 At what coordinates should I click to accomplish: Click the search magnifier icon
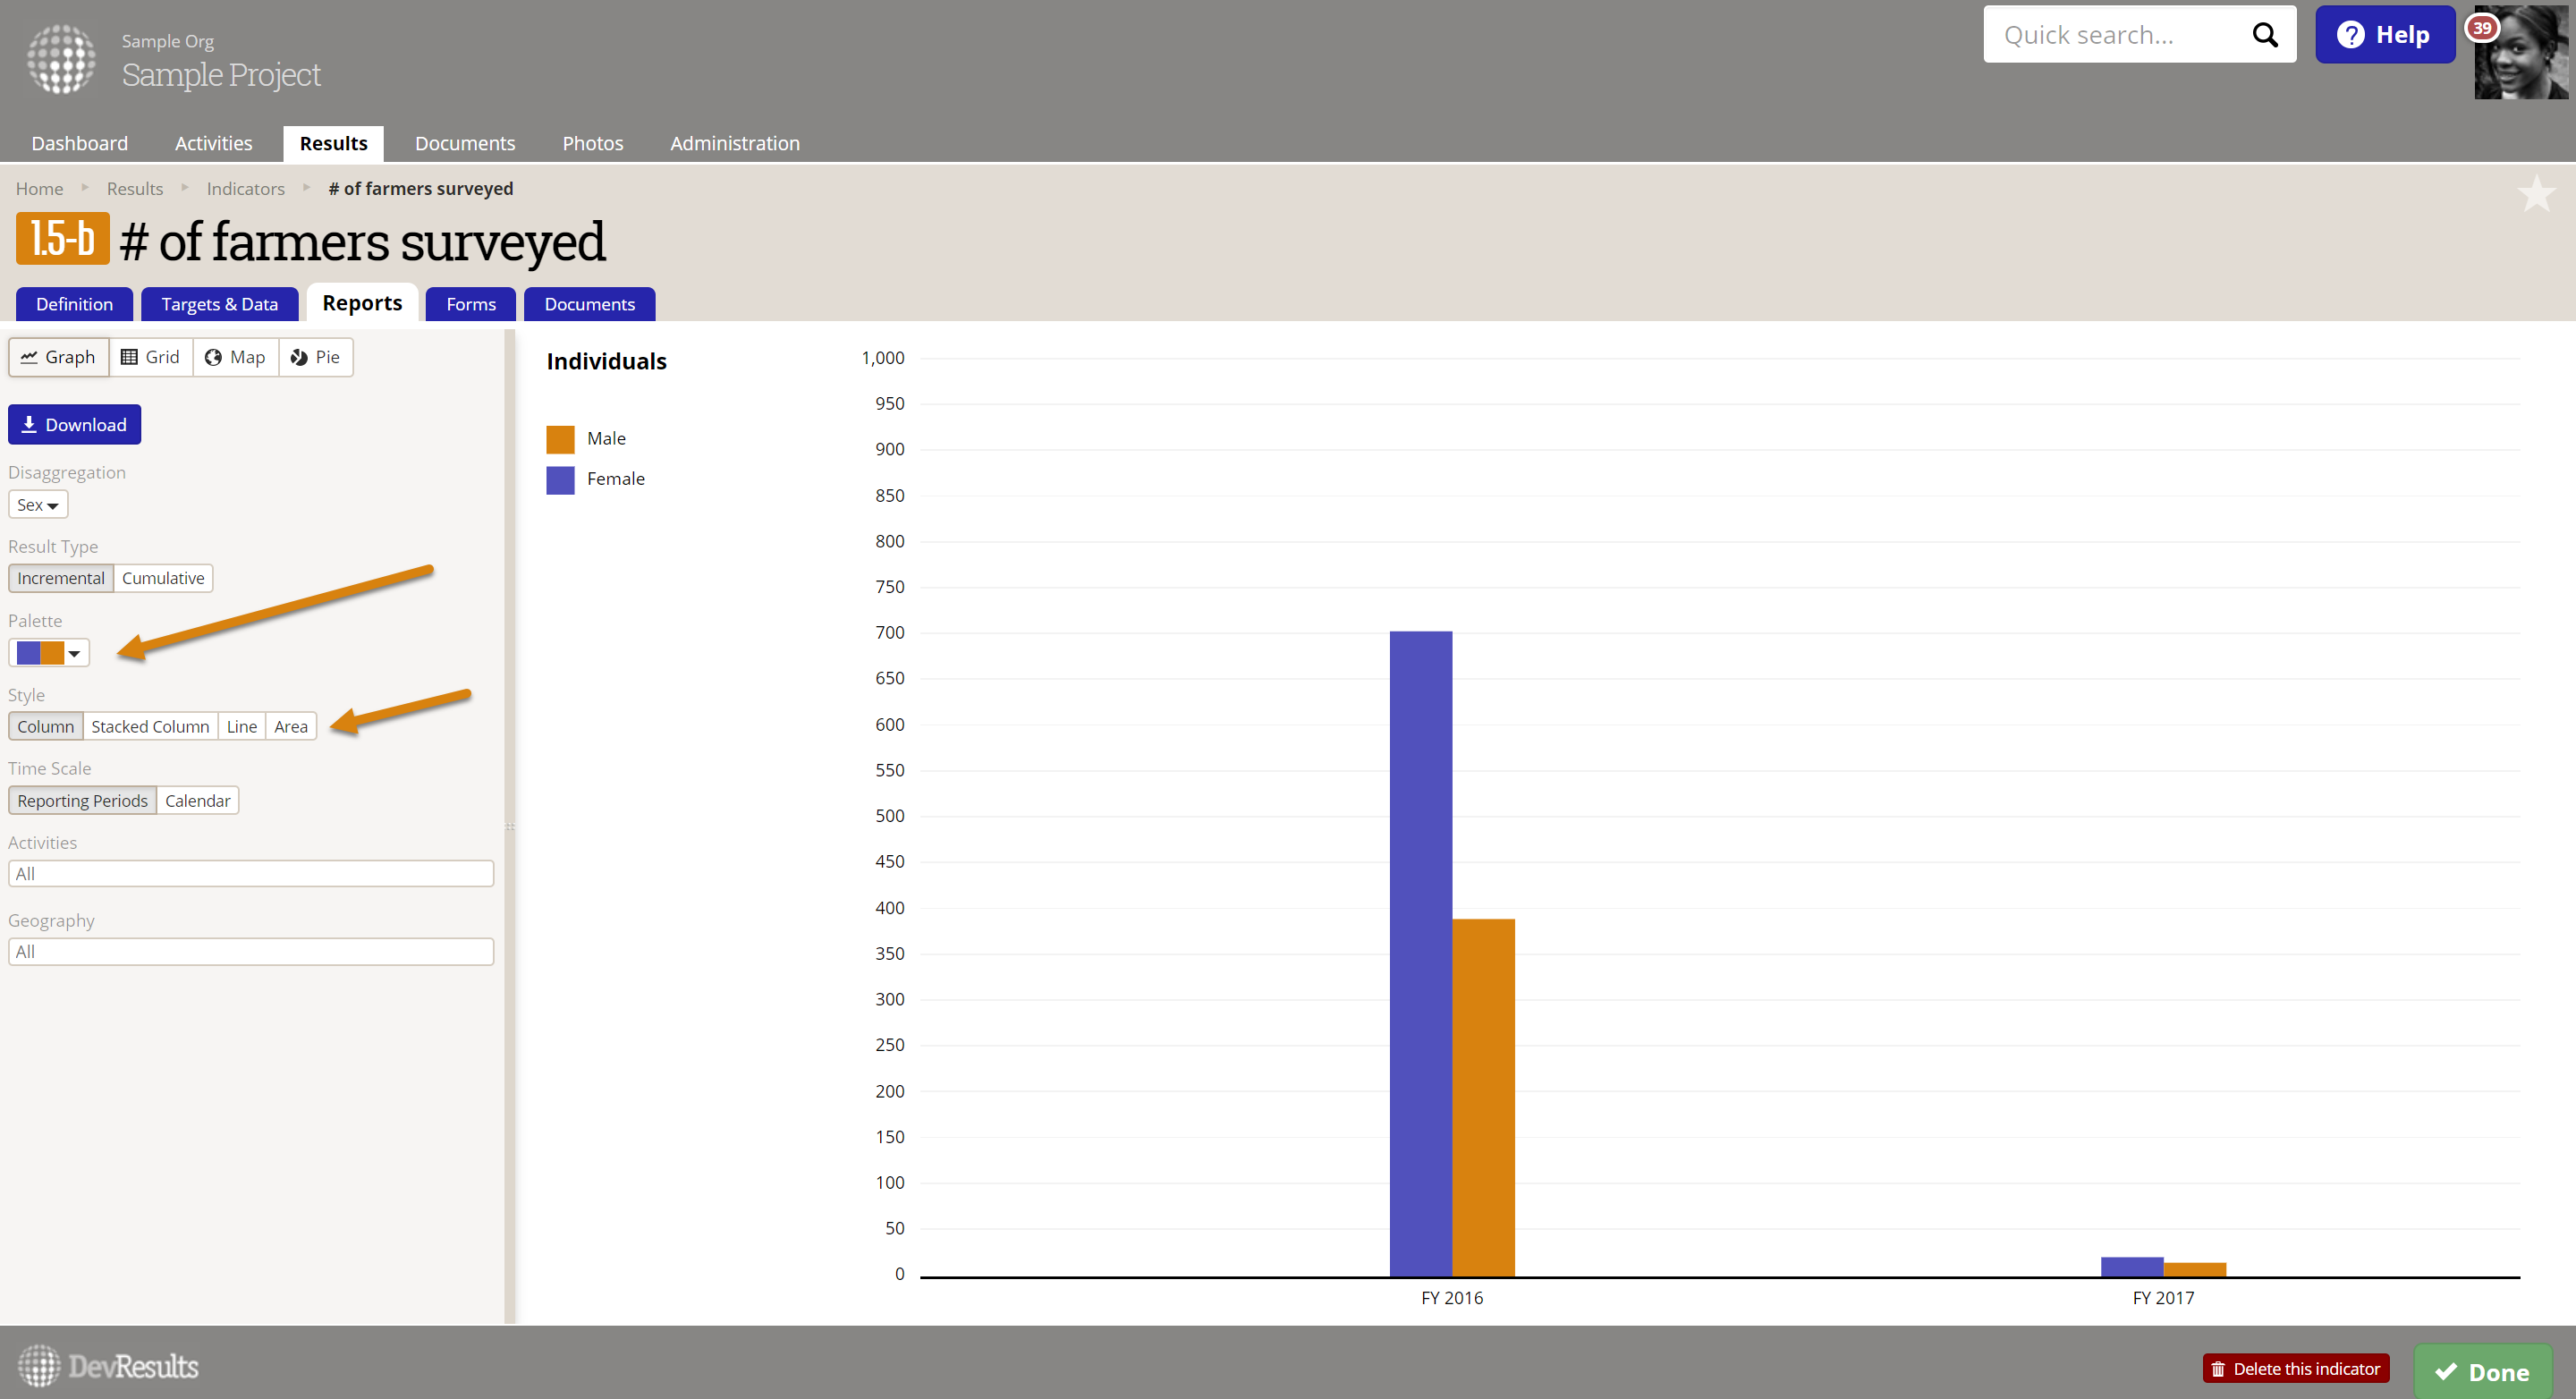2265,35
